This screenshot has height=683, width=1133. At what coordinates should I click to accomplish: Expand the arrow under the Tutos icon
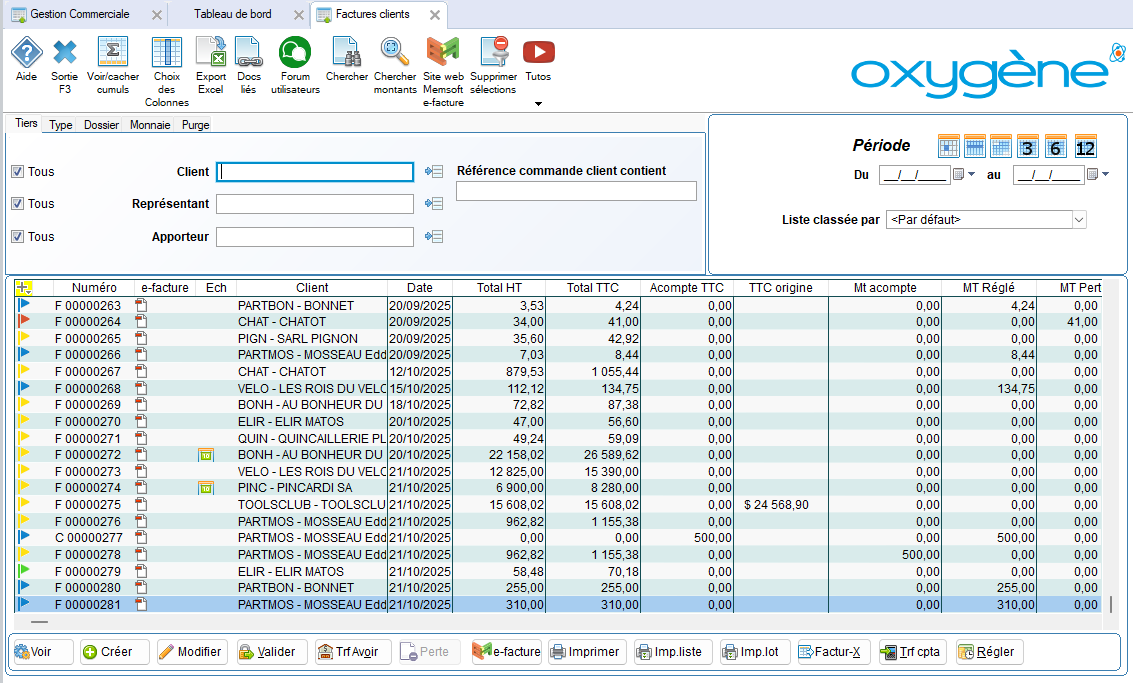click(x=538, y=104)
